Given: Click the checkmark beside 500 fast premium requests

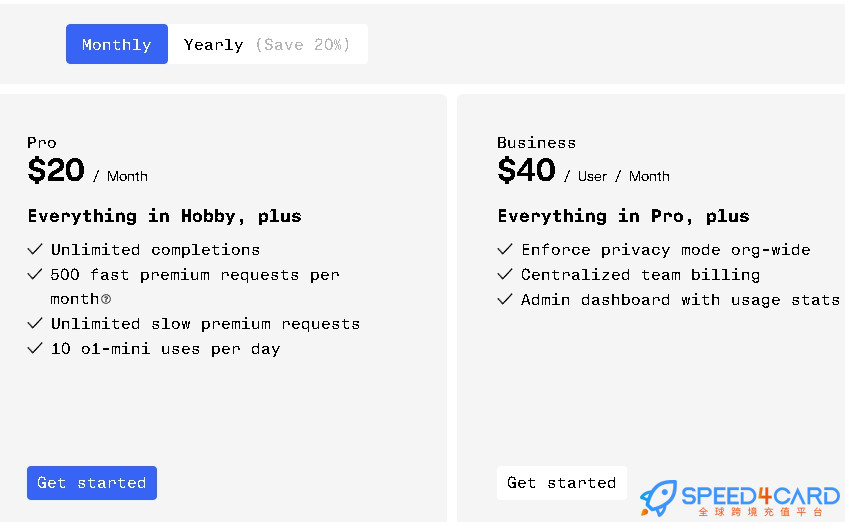Looking at the screenshot, I should pos(34,274).
